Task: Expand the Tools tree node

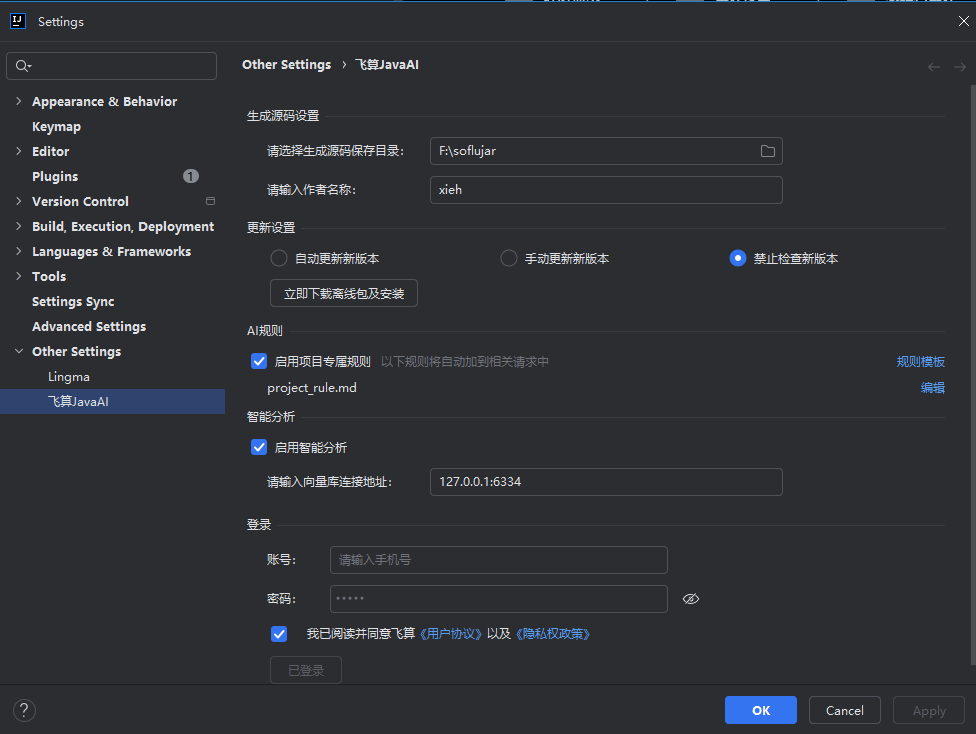Action: (x=19, y=276)
